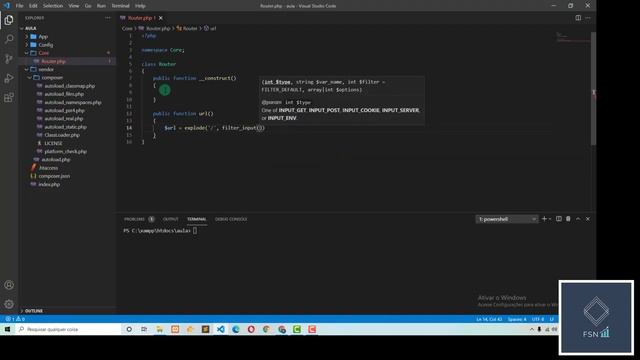This screenshot has height=360, width=640.
Task: Click the Visual Studio Code taskbar icon
Action: coord(220,329)
